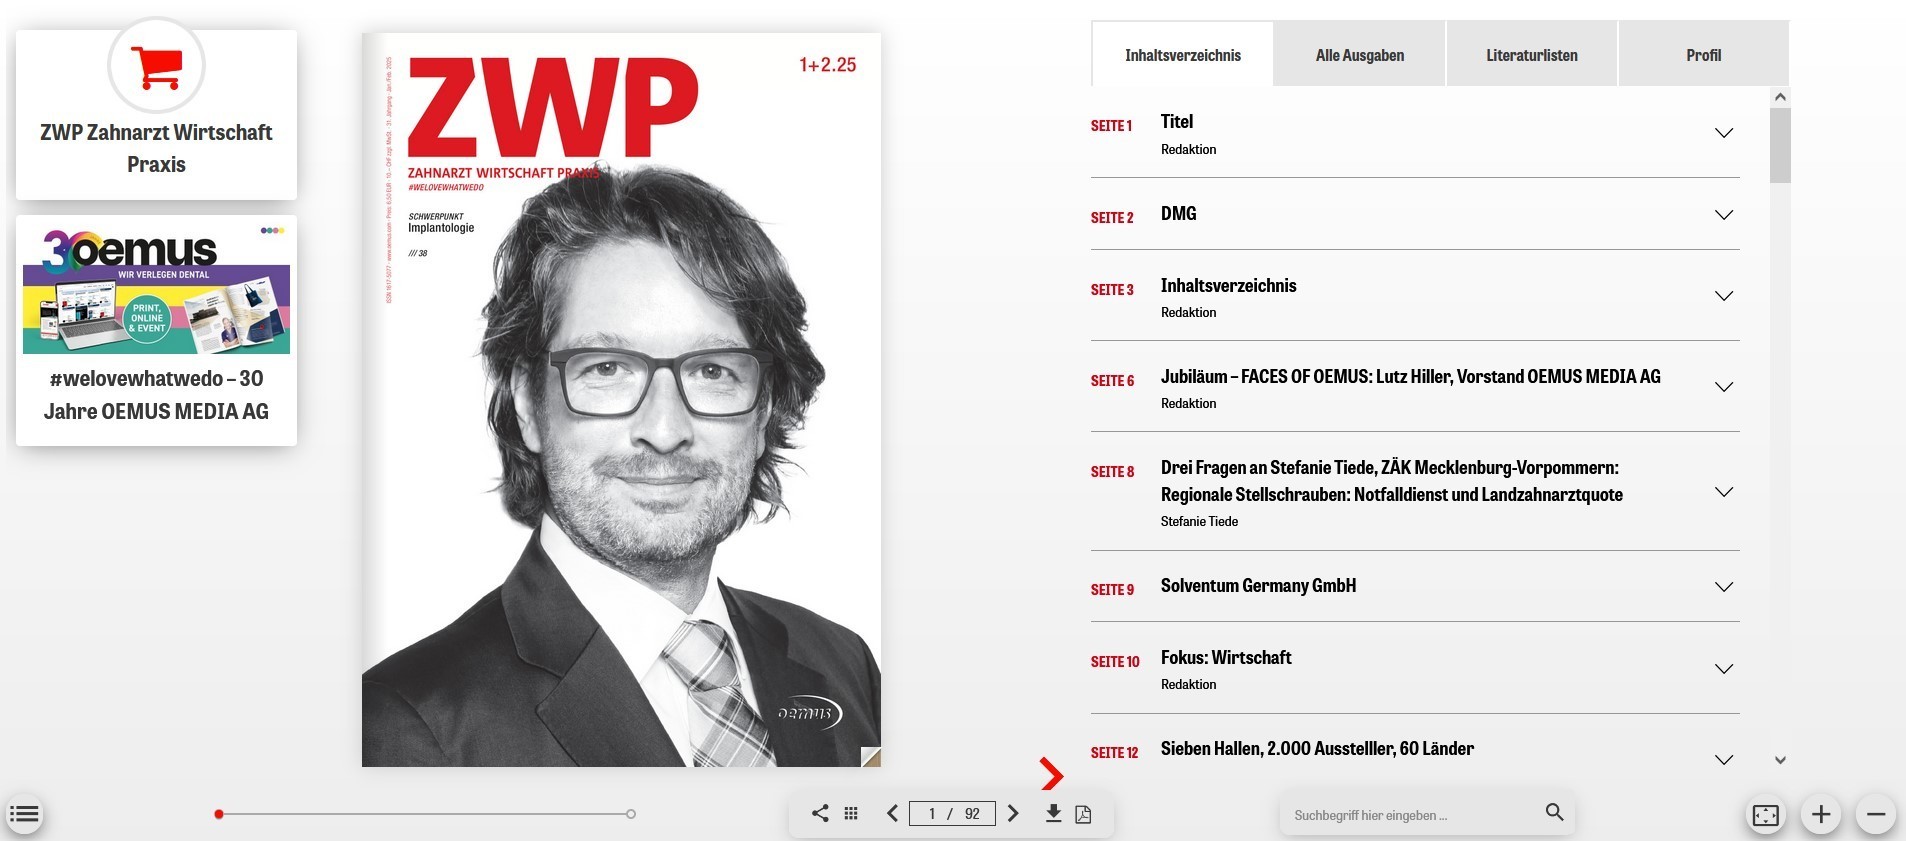Click the contents scrollbar up arrow
Image resolution: width=1906 pixels, height=841 pixels.
[x=1780, y=97]
